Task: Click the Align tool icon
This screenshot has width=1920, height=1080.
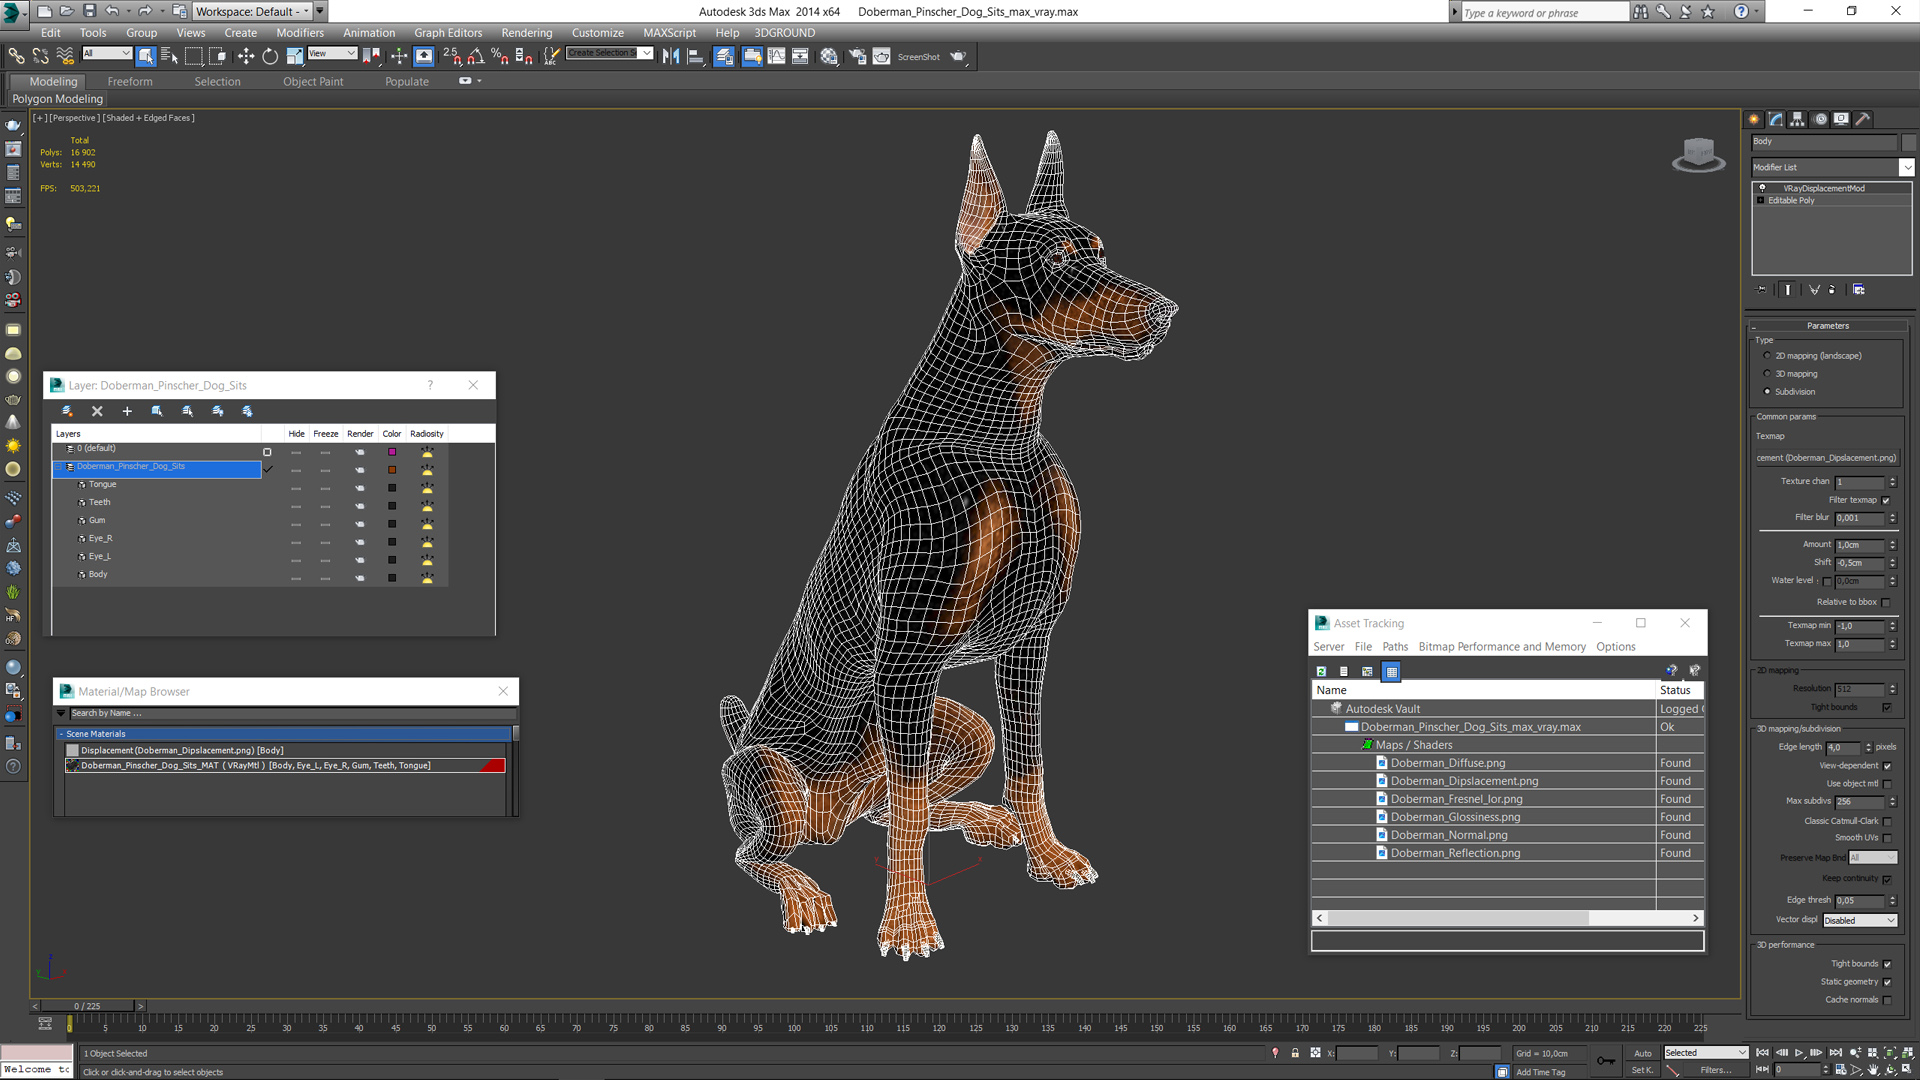Action: tap(696, 56)
